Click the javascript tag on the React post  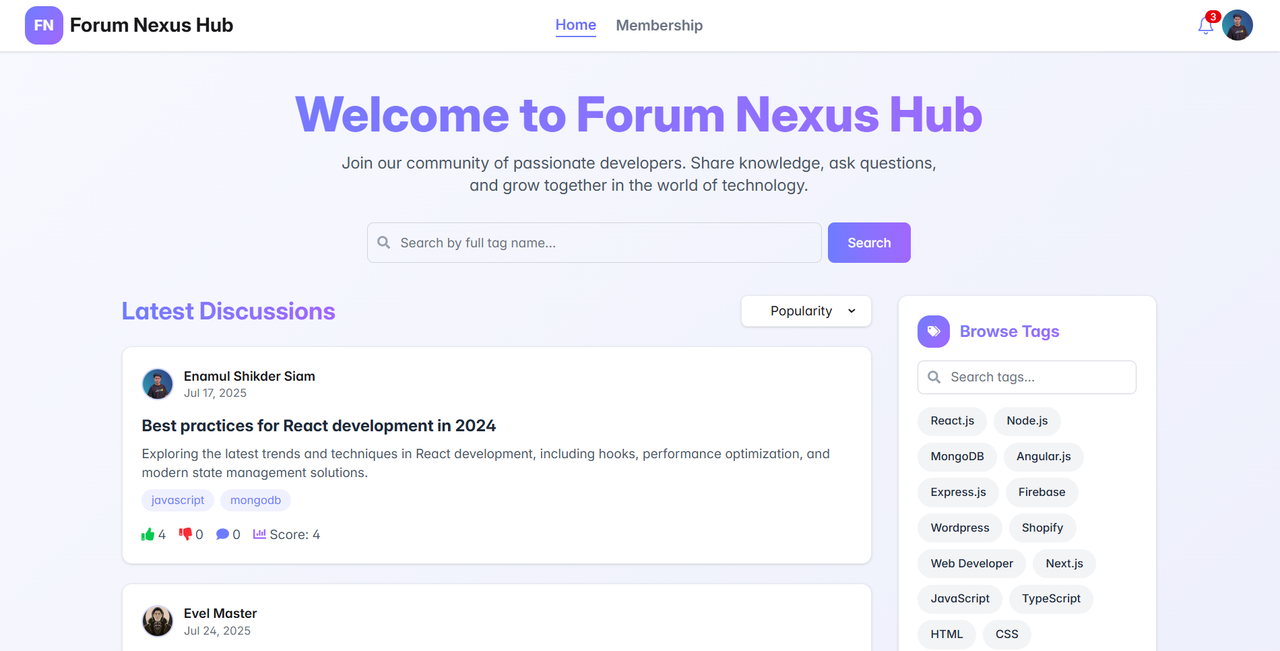pyautogui.click(x=178, y=500)
